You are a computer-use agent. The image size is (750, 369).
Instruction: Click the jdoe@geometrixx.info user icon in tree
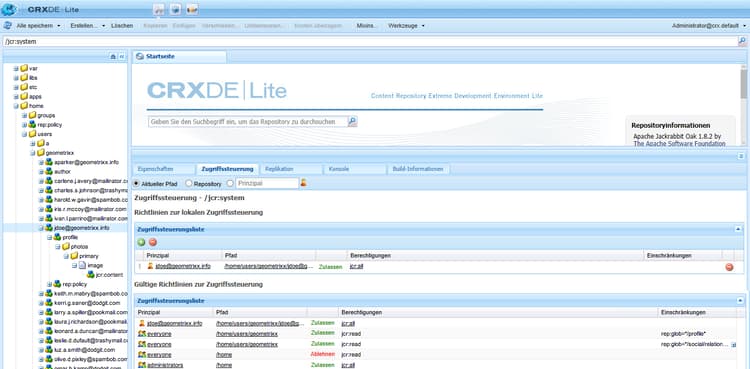click(x=49, y=228)
